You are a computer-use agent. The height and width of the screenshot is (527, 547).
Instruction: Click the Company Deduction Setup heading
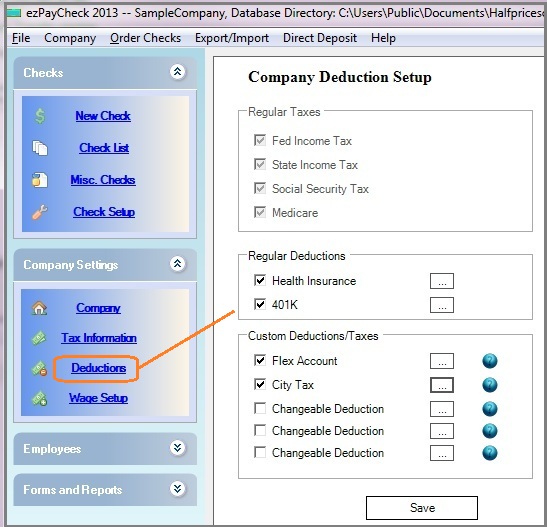tap(340, 77)
